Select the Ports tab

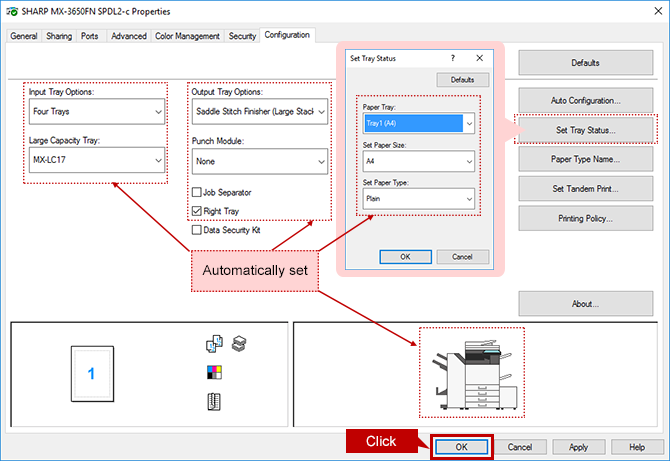point(90,36)
